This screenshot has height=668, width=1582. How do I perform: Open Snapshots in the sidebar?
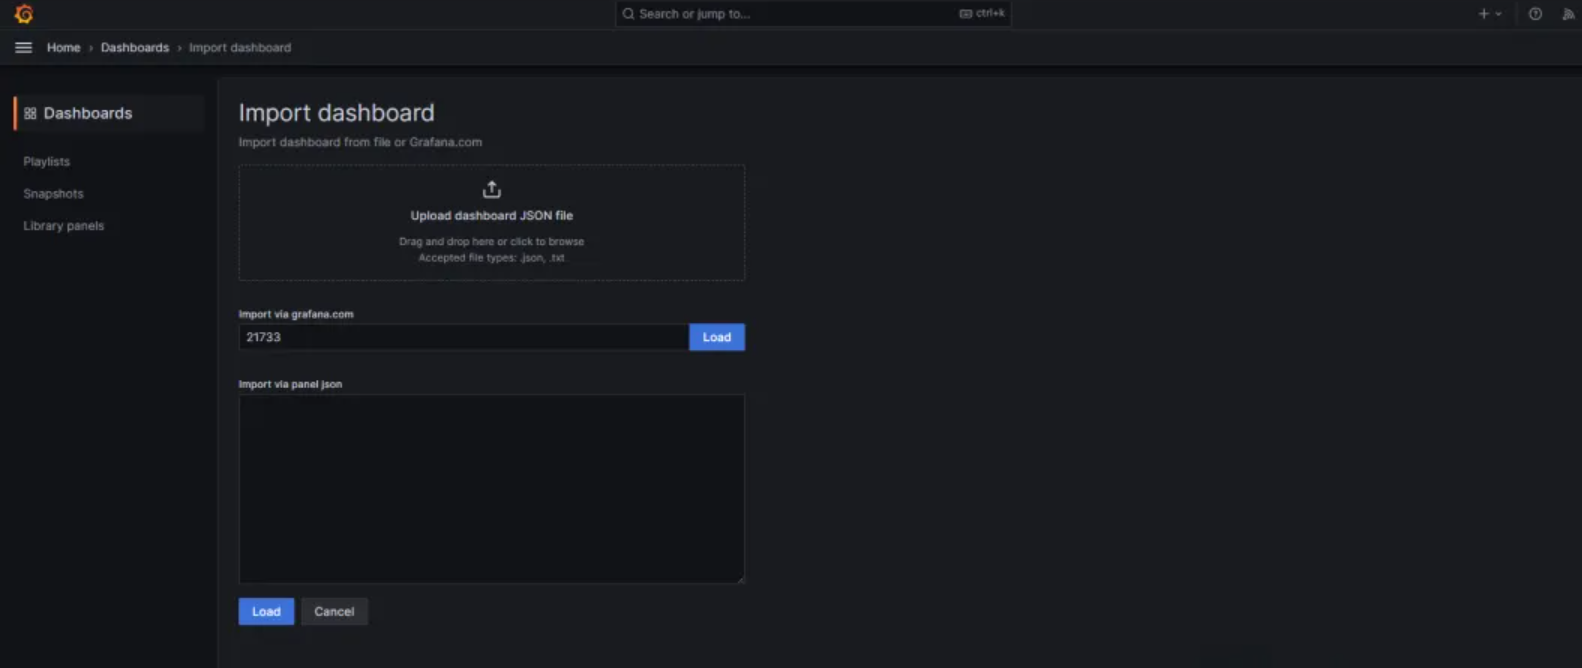pos(53,194)
